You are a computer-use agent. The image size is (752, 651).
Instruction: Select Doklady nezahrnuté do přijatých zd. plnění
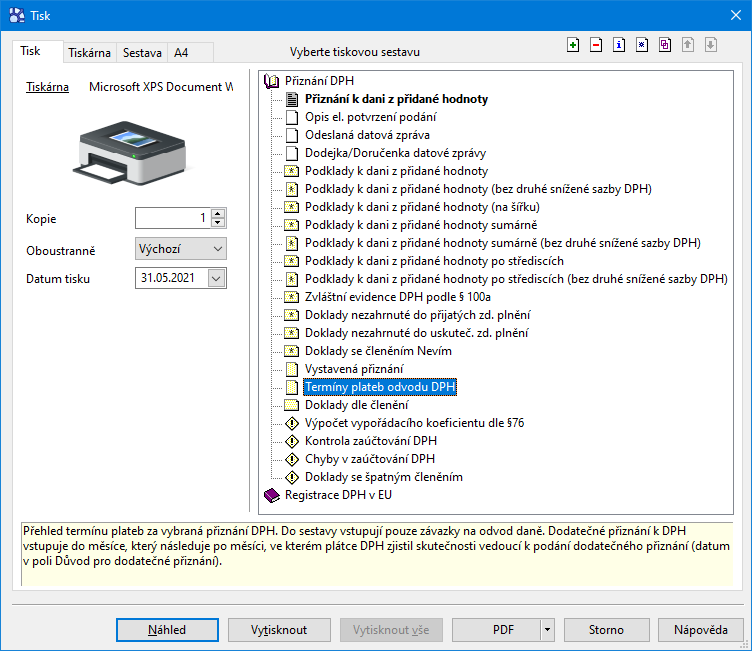(418, 315)
